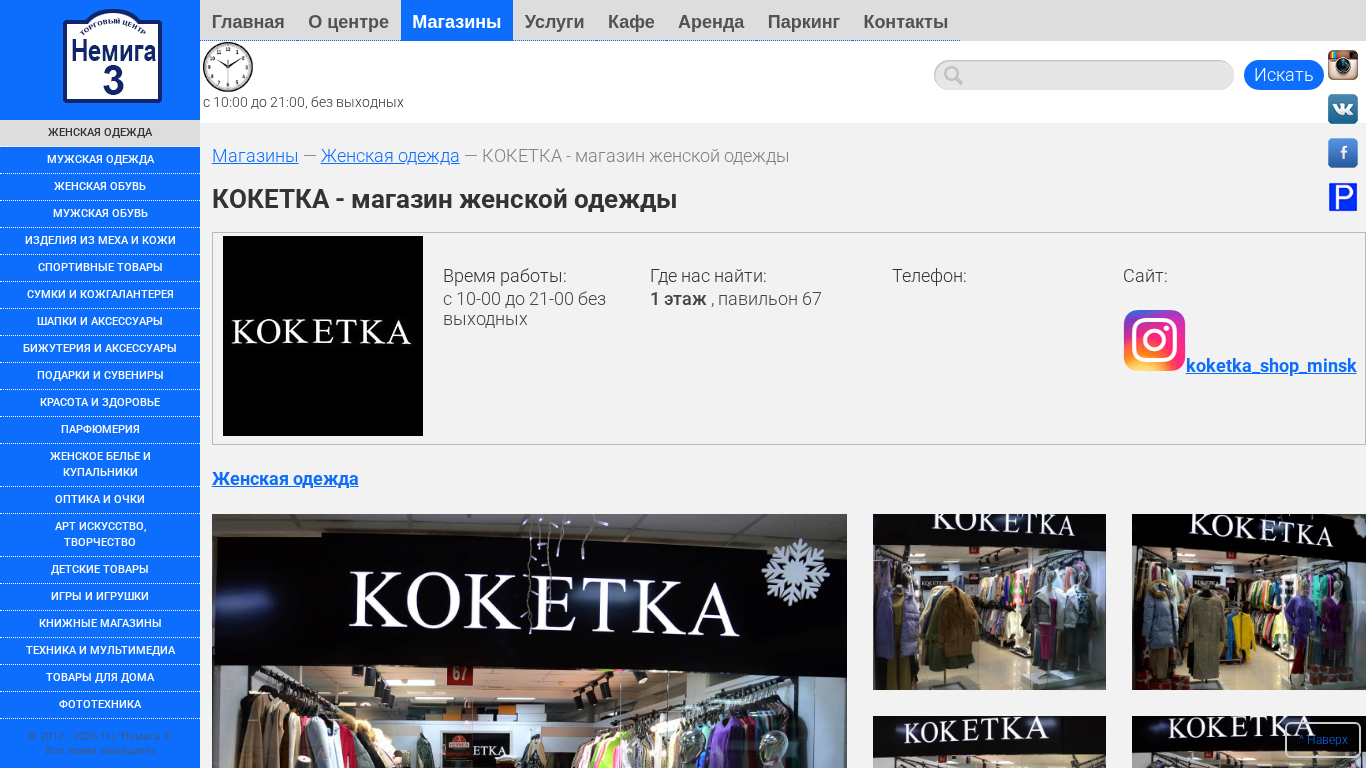The height and width of the screenshot is (768, 1366).
Task: Open Изделия из меха и кожи category
Action: (100, 241)
